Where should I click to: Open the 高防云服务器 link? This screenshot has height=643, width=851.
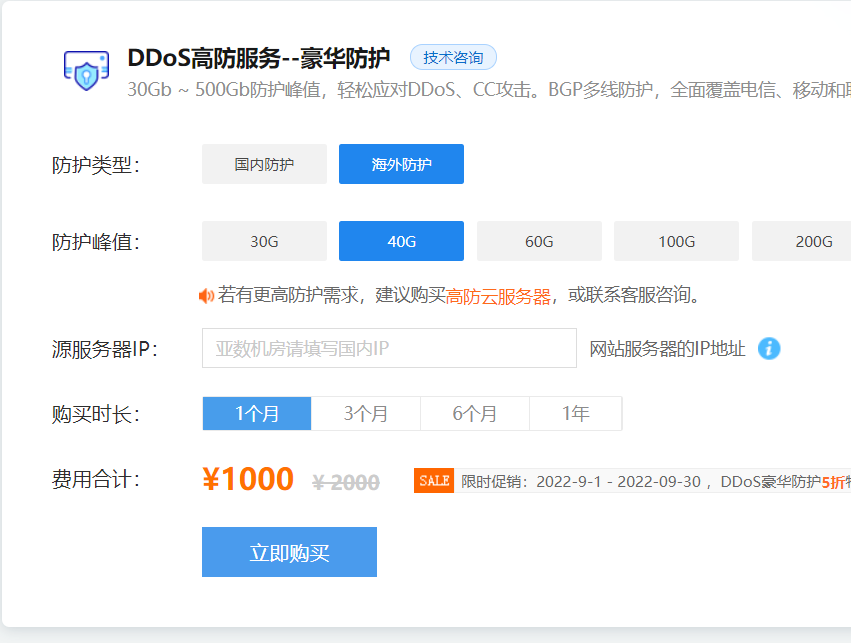[x=498, y=296]
